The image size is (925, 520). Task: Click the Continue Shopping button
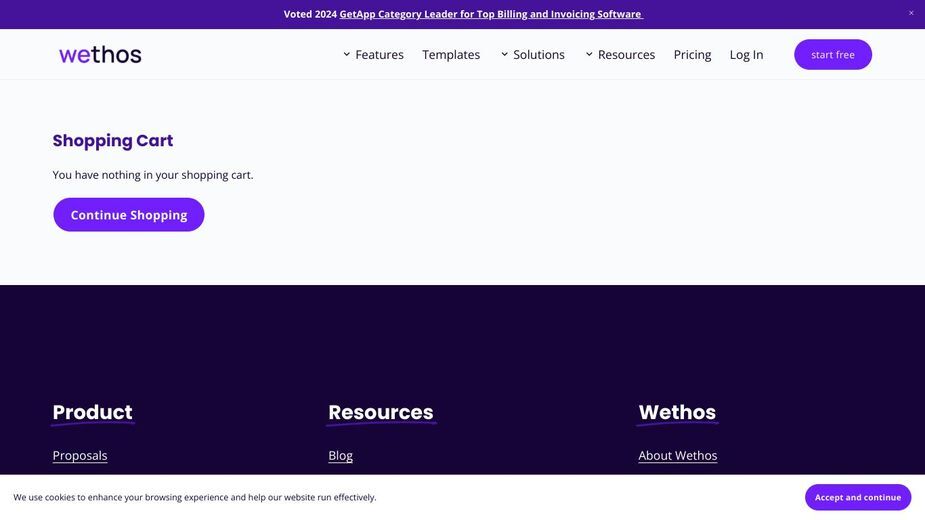129,215
